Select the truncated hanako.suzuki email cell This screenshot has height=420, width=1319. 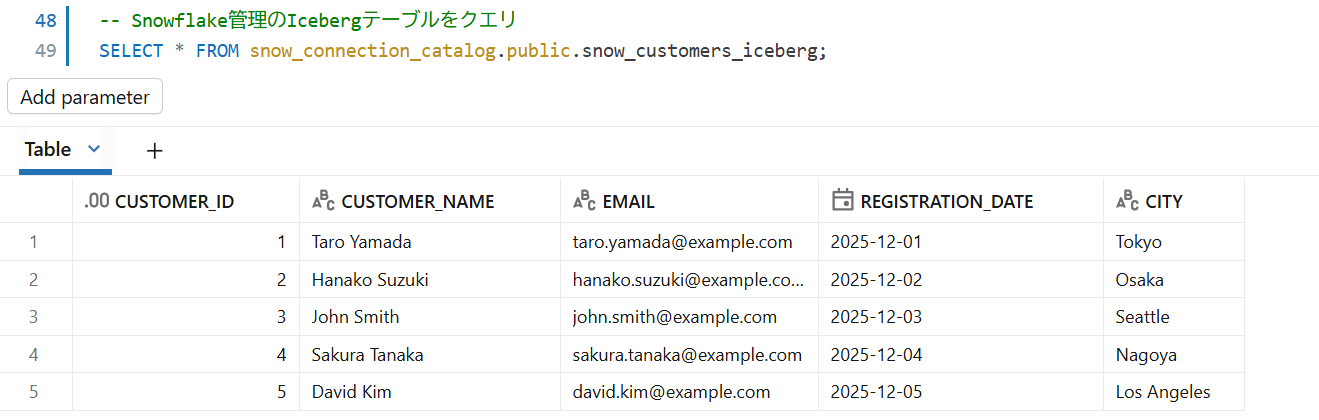(688, 280)
